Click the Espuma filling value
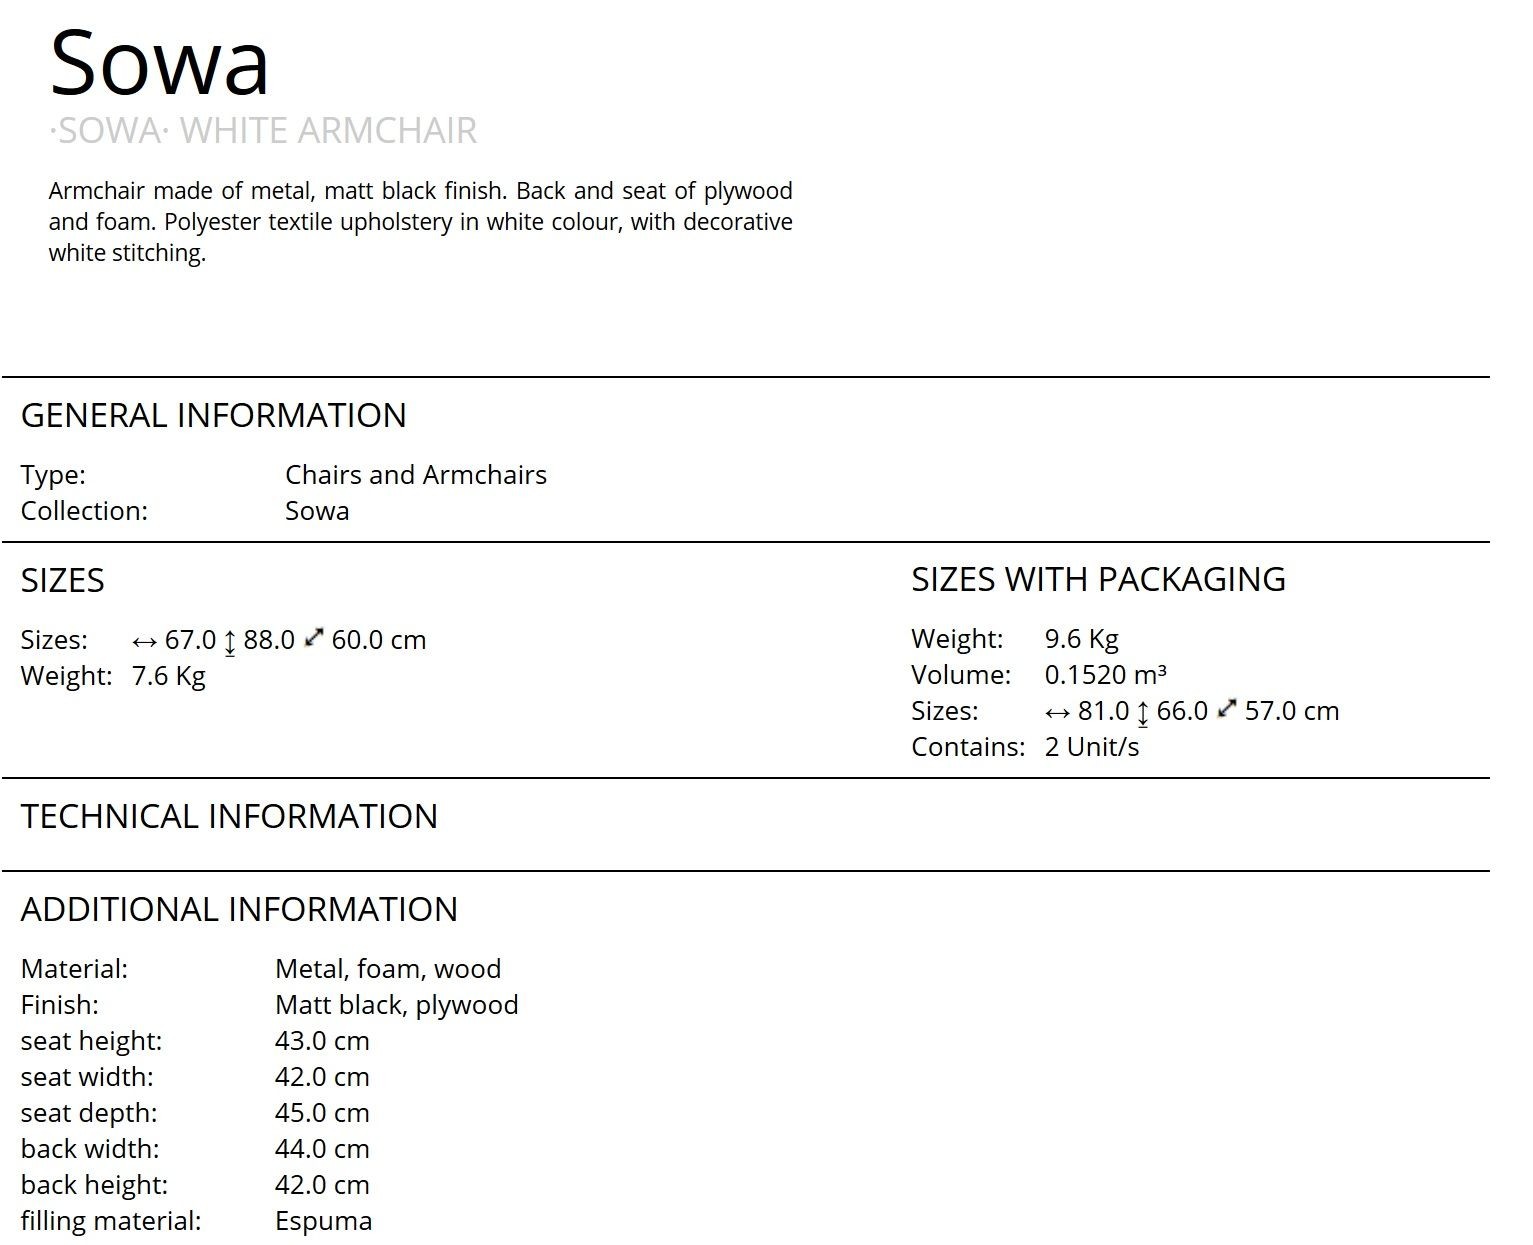Image resolution: width=1533 pixels, height=1245 pixels. (324, 1221)
